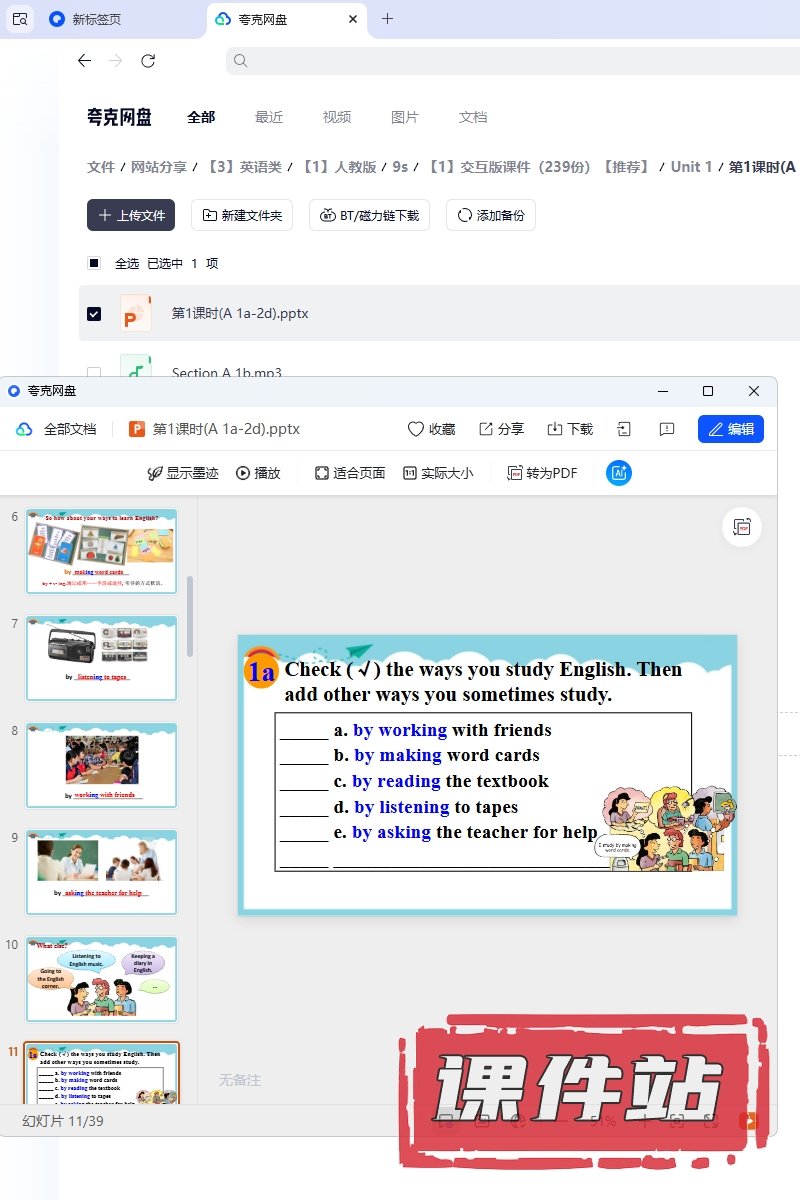Click the floating PDF convert icon
This screenshot has width=800, height=1200.
[742, 527]
